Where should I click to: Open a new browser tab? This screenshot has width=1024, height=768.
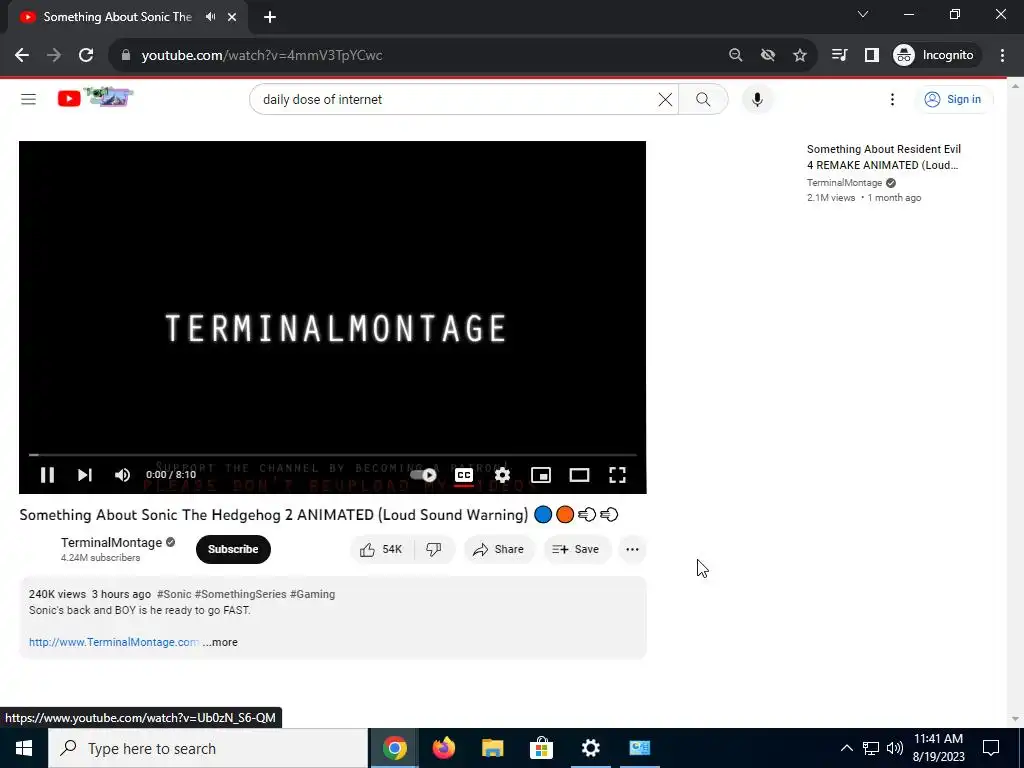coord(270,17)
